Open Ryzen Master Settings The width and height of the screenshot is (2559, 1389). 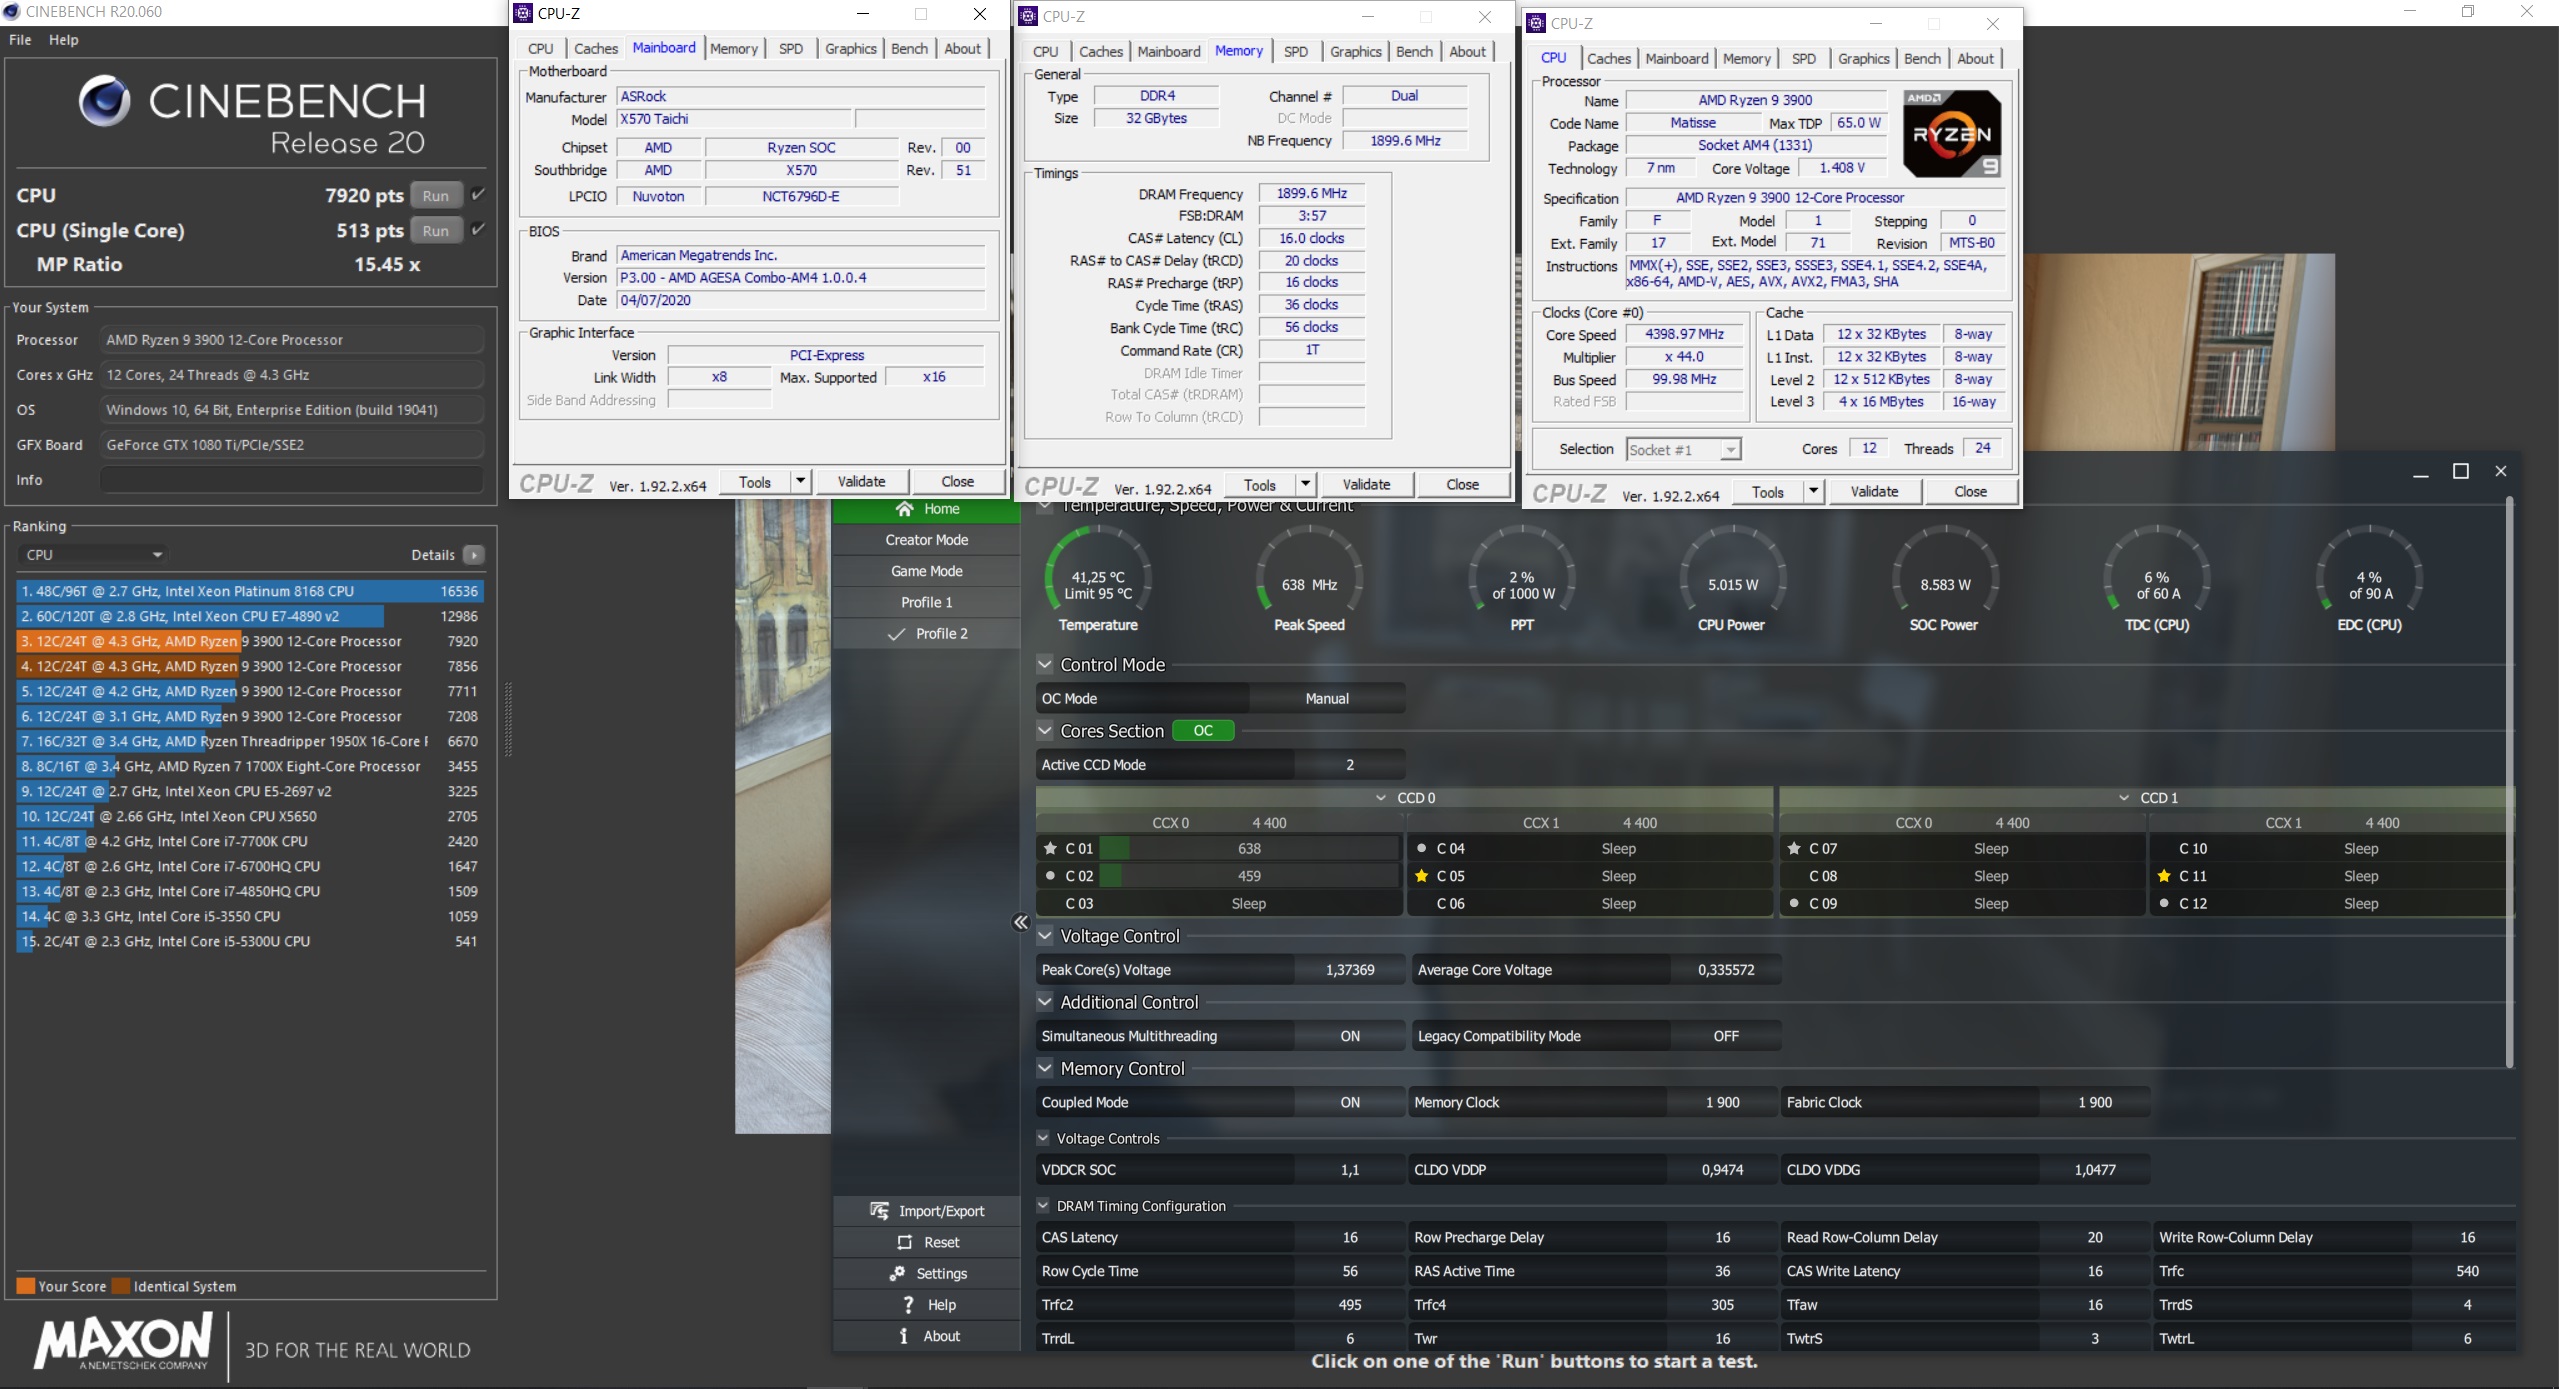tap(926, 1273)
